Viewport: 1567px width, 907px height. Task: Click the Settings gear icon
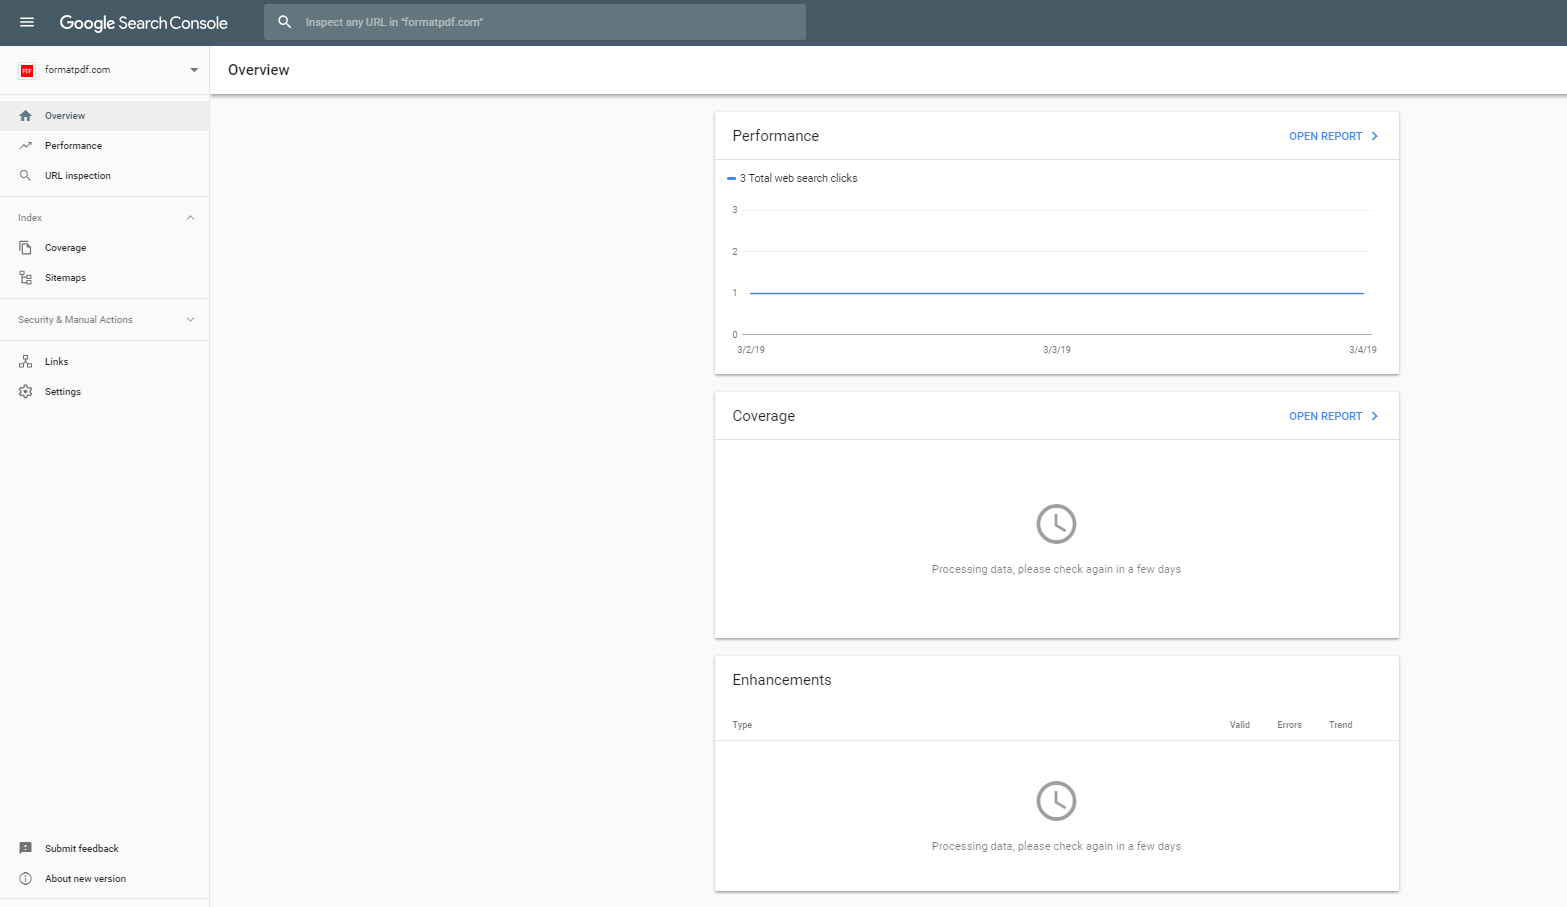pyautogui.click(x=26, y=392)
